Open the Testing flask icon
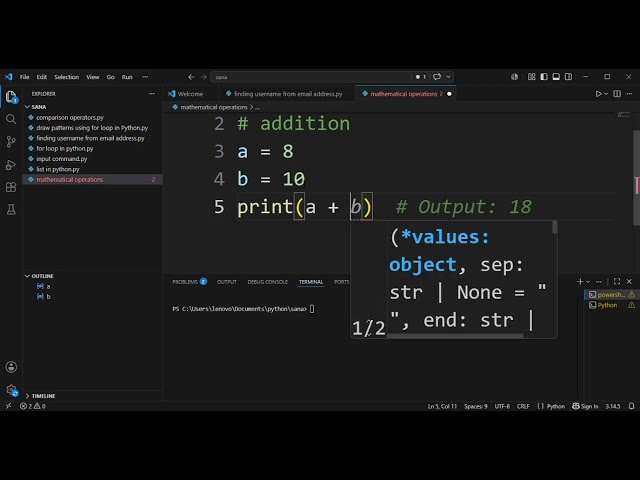Viewport: 640px width, 480px height. pos(11,209)
